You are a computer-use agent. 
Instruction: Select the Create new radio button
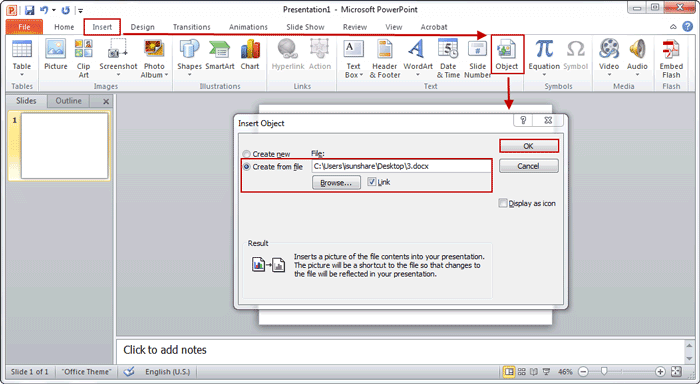(246, 154)
